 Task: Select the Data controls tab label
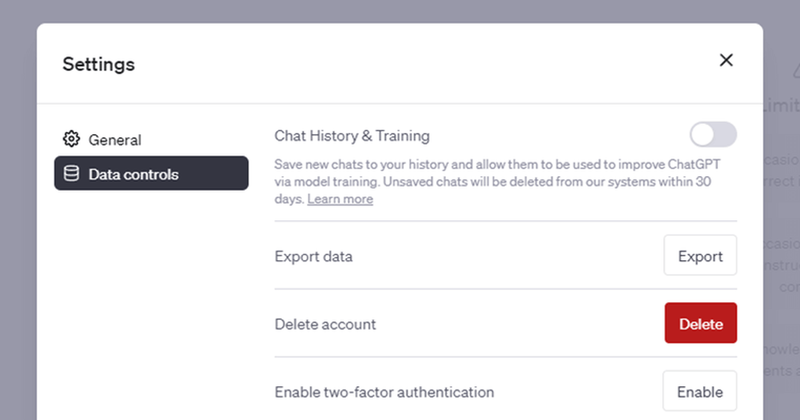click(134, 174)
